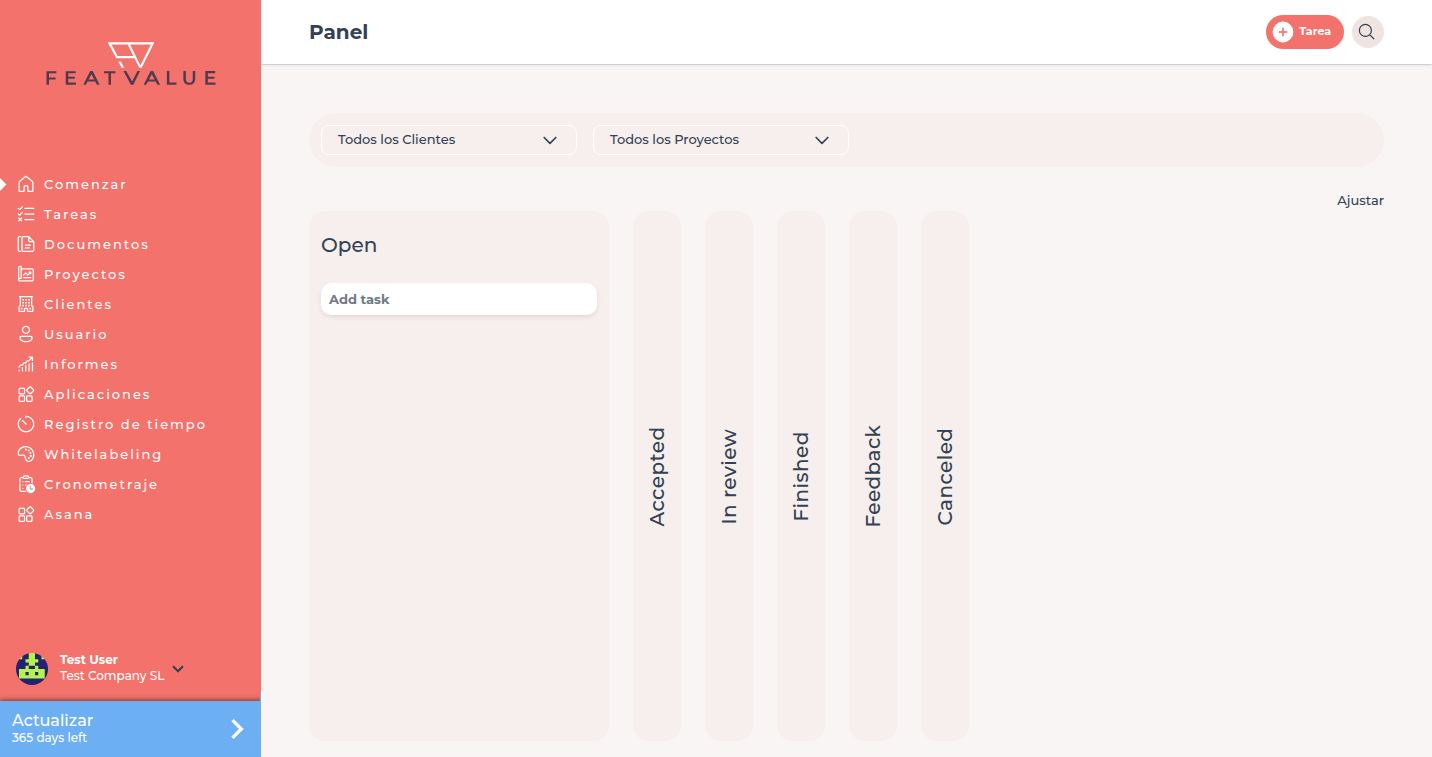Click the Test Company SL label
1432x757 pixels.
coord(112,676)
